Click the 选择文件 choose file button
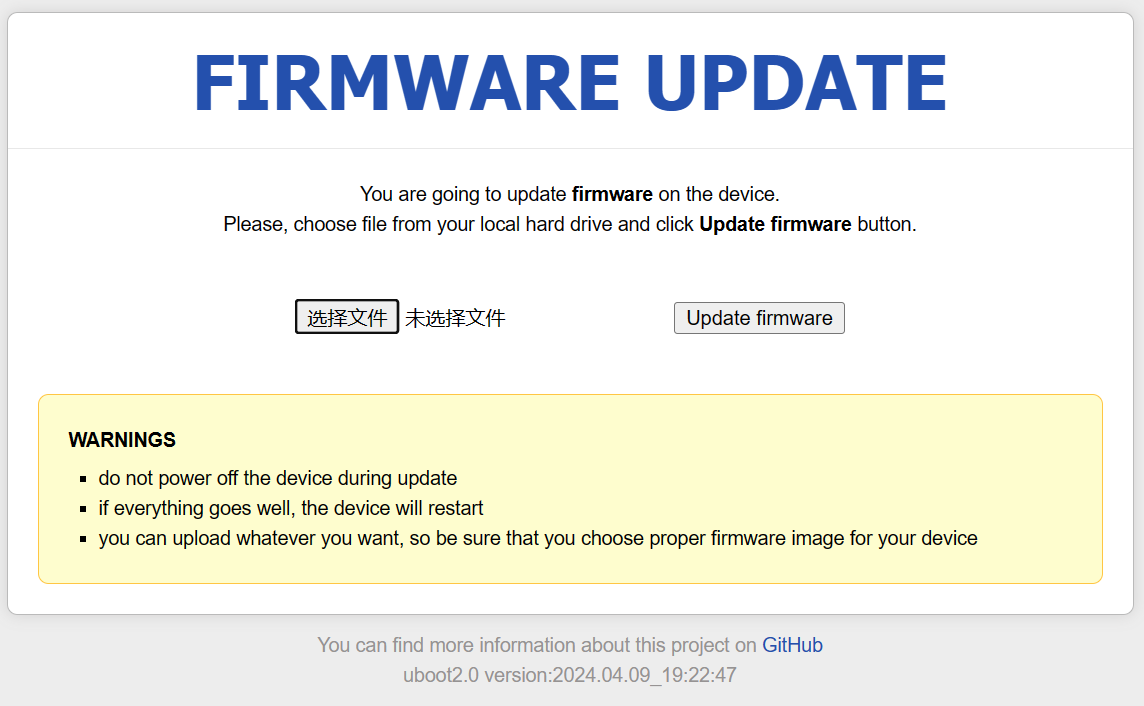The image size is (1144, 706). tap(347, 317)
